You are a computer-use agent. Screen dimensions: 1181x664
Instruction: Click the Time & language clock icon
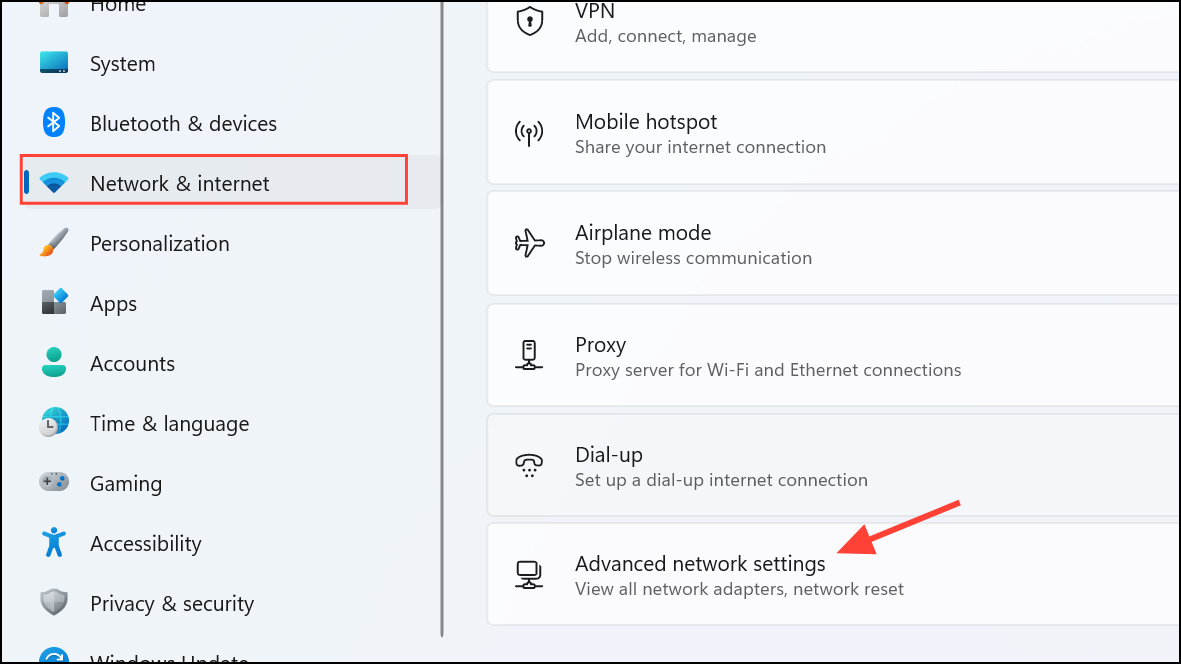pyautogui.click(x=53, y=423)
